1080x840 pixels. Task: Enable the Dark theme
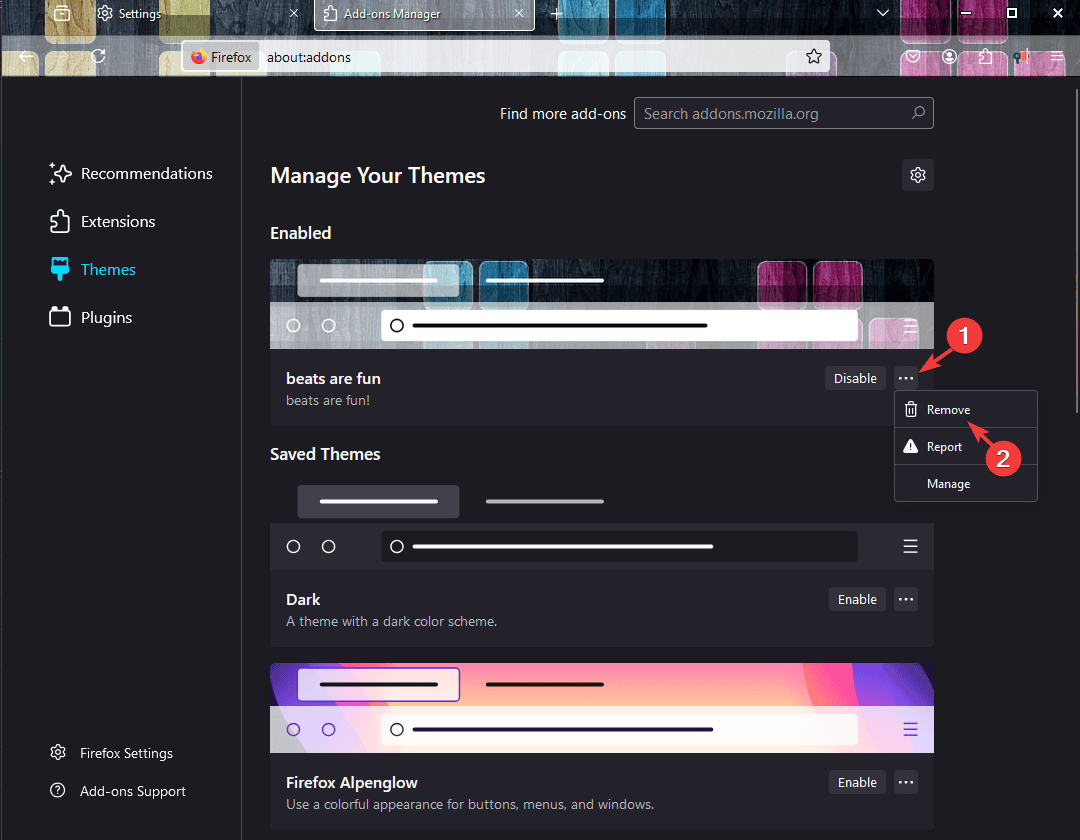857,600
